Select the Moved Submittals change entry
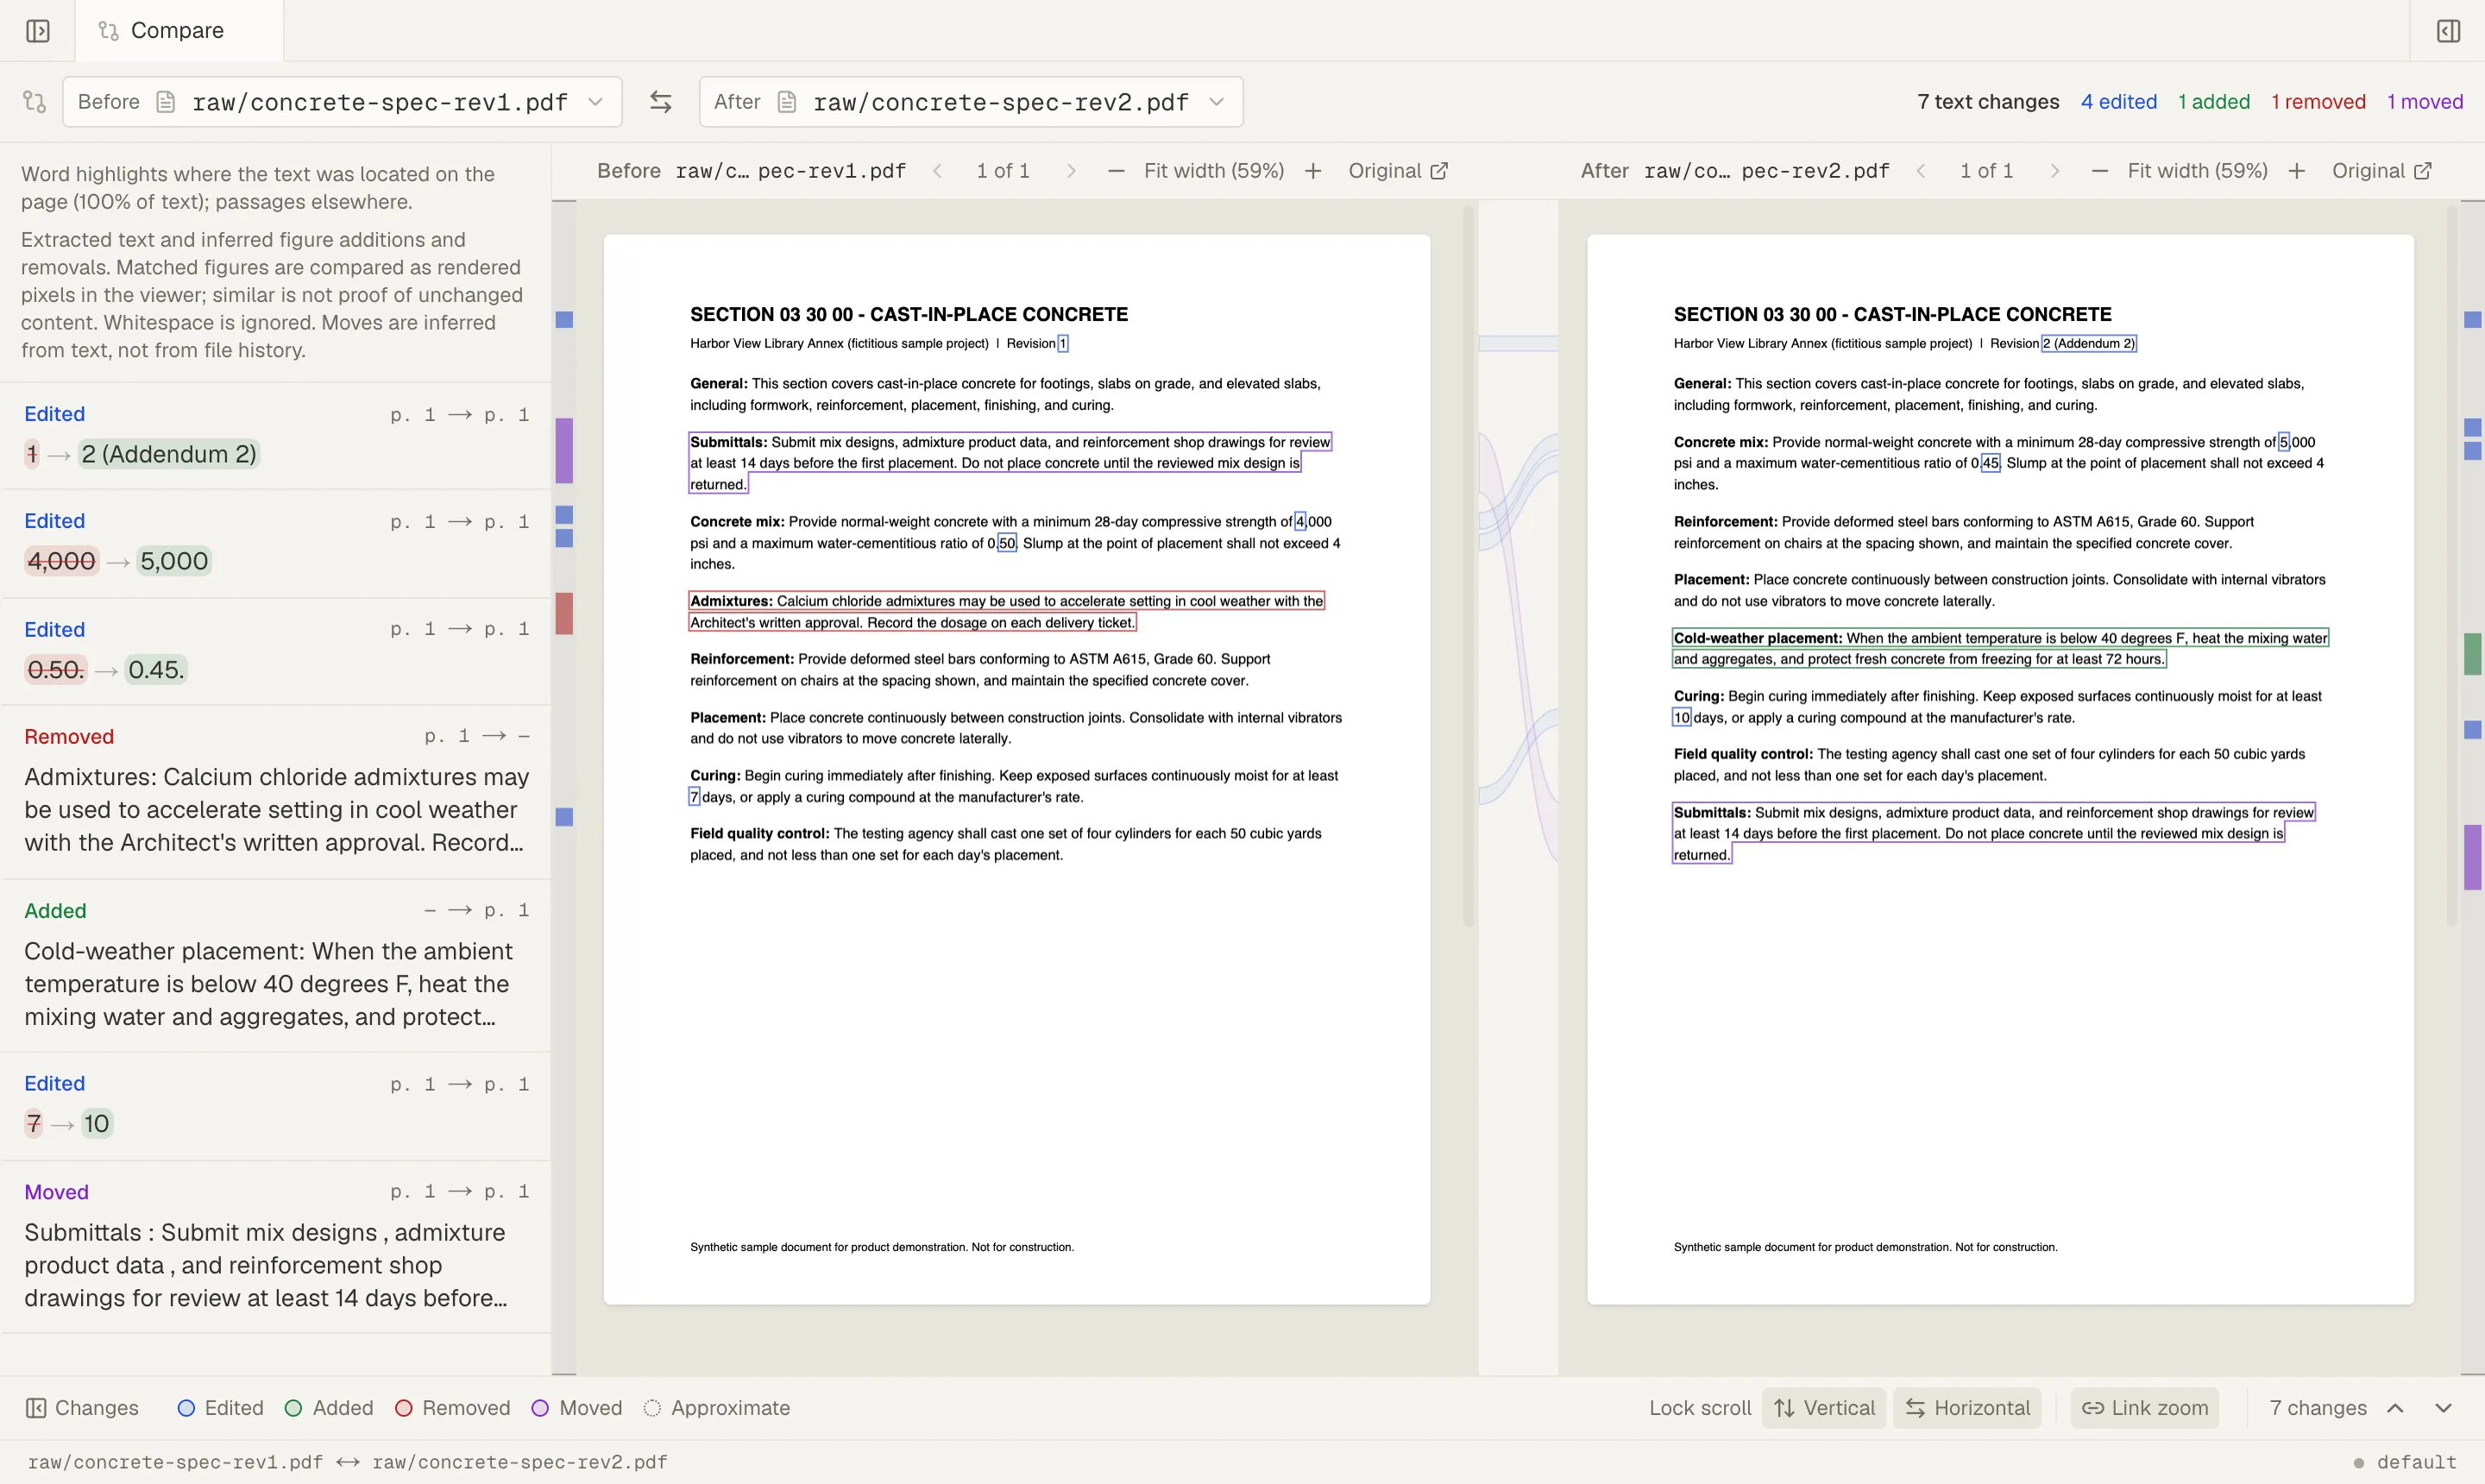Image resolution: width=2485 pixels, height=1484 pixels. 276,1247
